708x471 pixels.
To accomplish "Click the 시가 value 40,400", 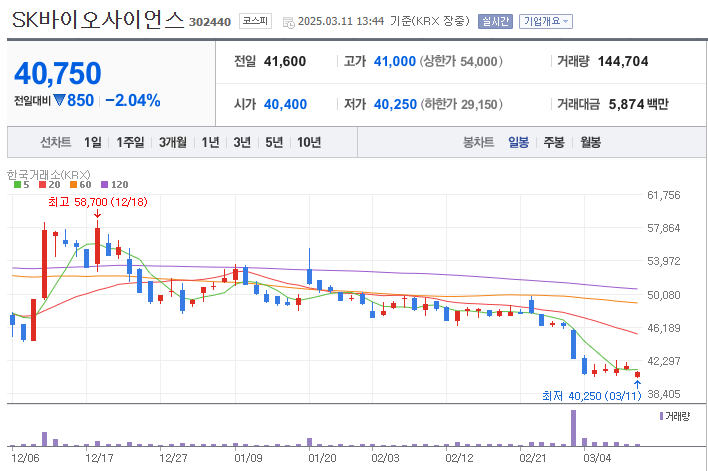I will (x=285, y=104).
